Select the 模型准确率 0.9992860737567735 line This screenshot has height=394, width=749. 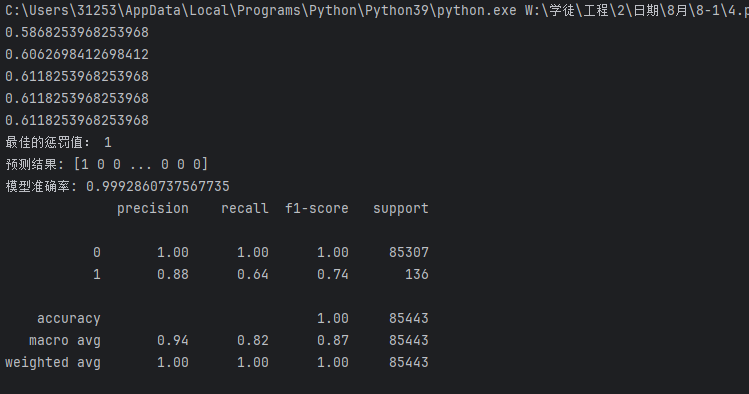(117, 186)
